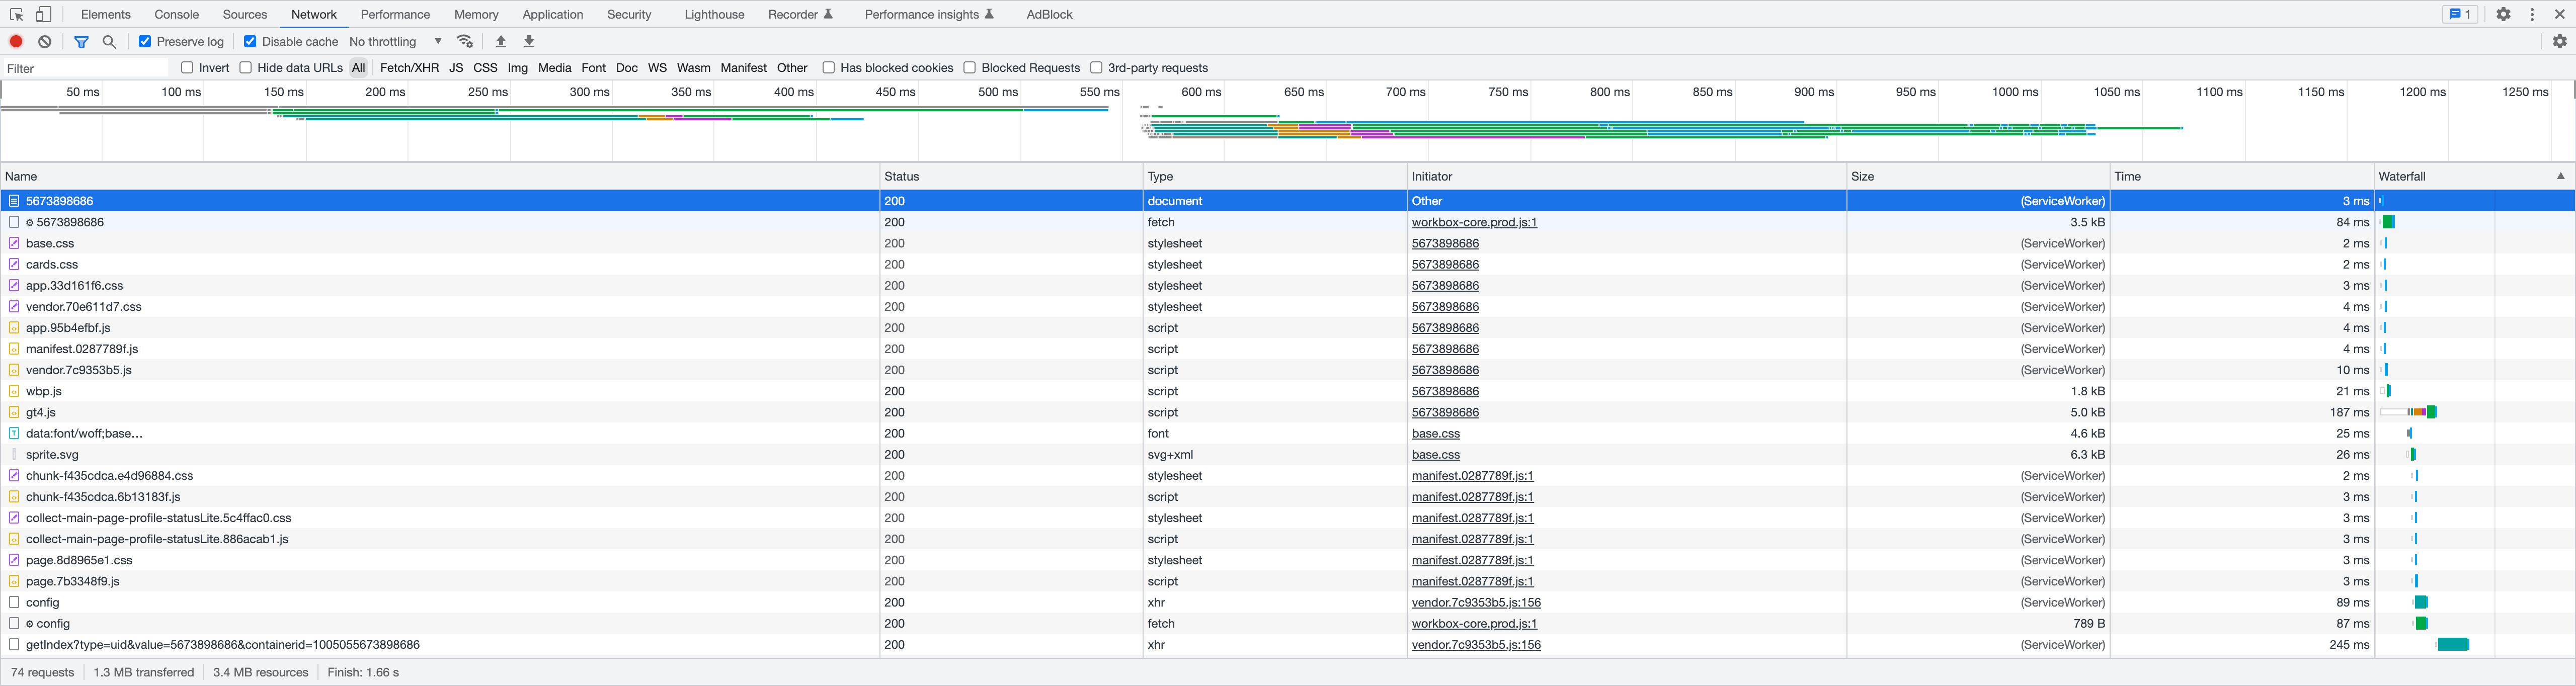Go to the Sources tab
Screen dimensions: 2576x686
coord(245,14)
